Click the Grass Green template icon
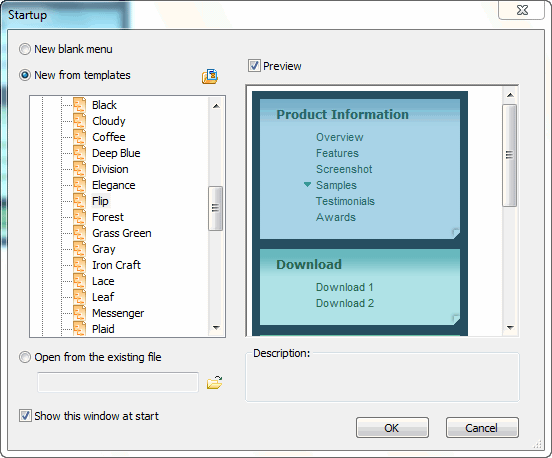 [79, 233]
